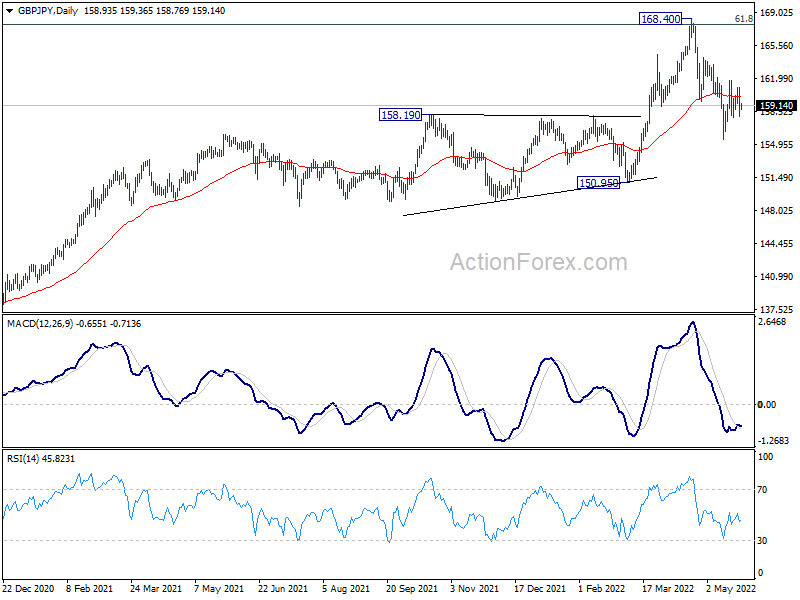The image size is (800, 600).
Task: Click the dropdown triangle beside GBPJPY,Daily
Action: click(x=9, y=11)
